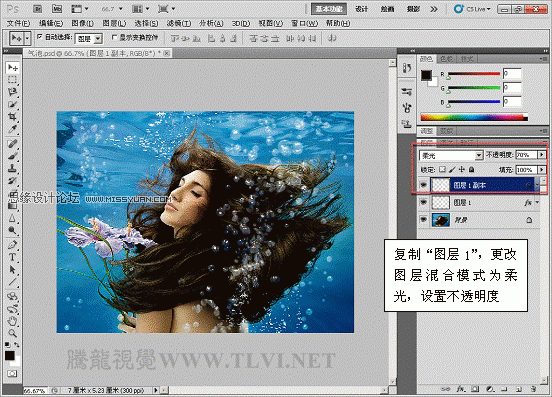Image resolution: width=552 pixels, height=397 pixels.
Task: Pick a color from the spectrum ramp
Action: (474, 117)
